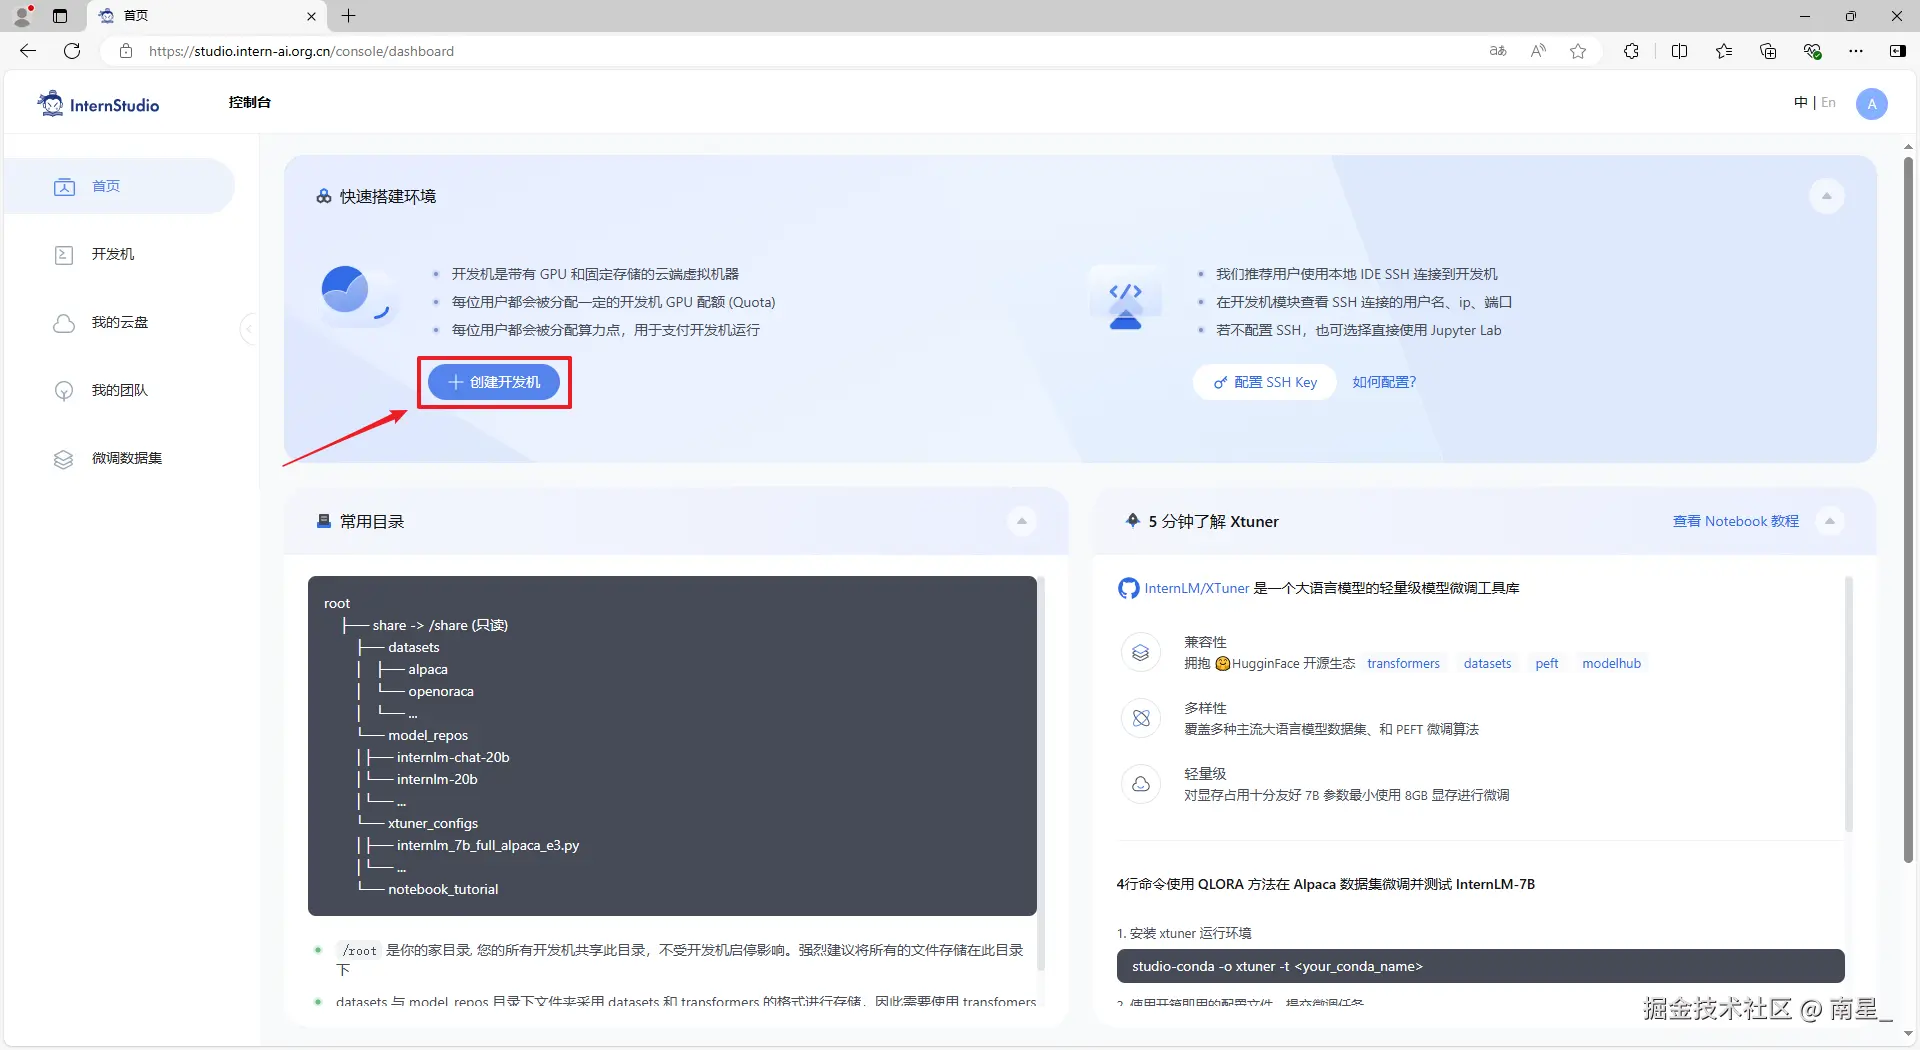The image size is (1920, 1050).
Task: Click the diversity feature icon
Action: 1140,718
